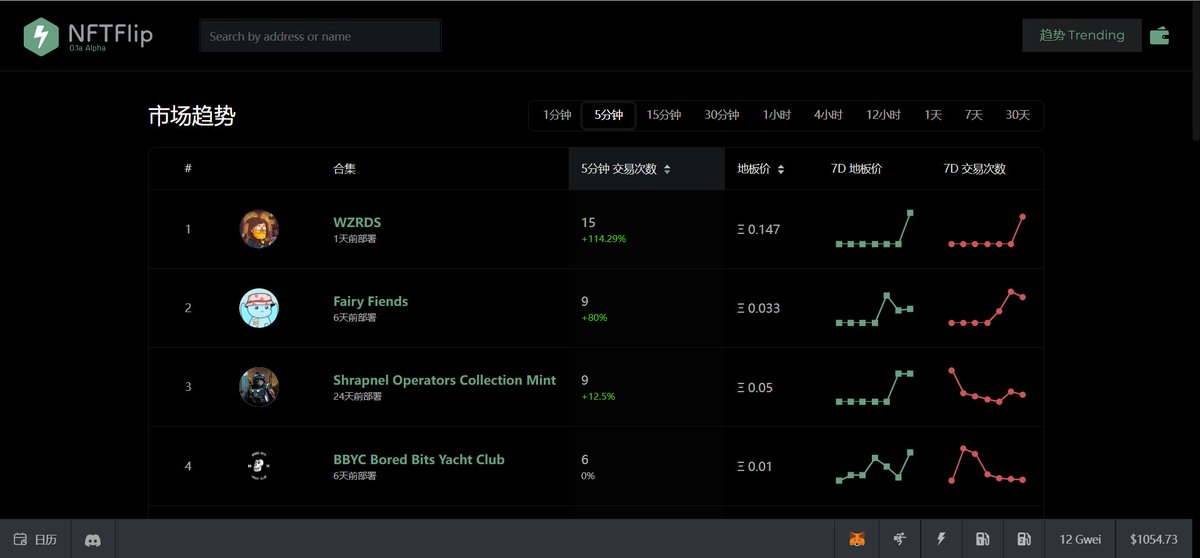The height and width of the screenshot is (558, 1200).
Task: Open the WZRDS collection avatar
Action: pos(259,229)
